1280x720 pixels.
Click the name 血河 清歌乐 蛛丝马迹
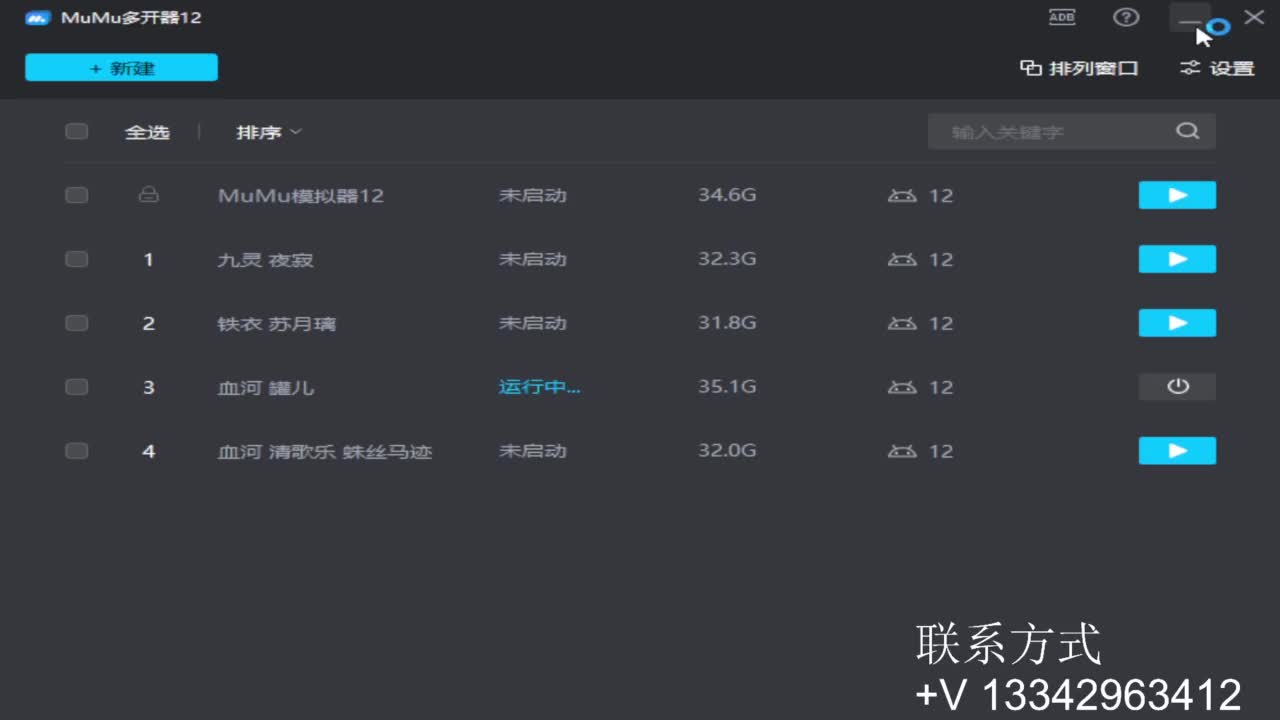coord(325,452)
